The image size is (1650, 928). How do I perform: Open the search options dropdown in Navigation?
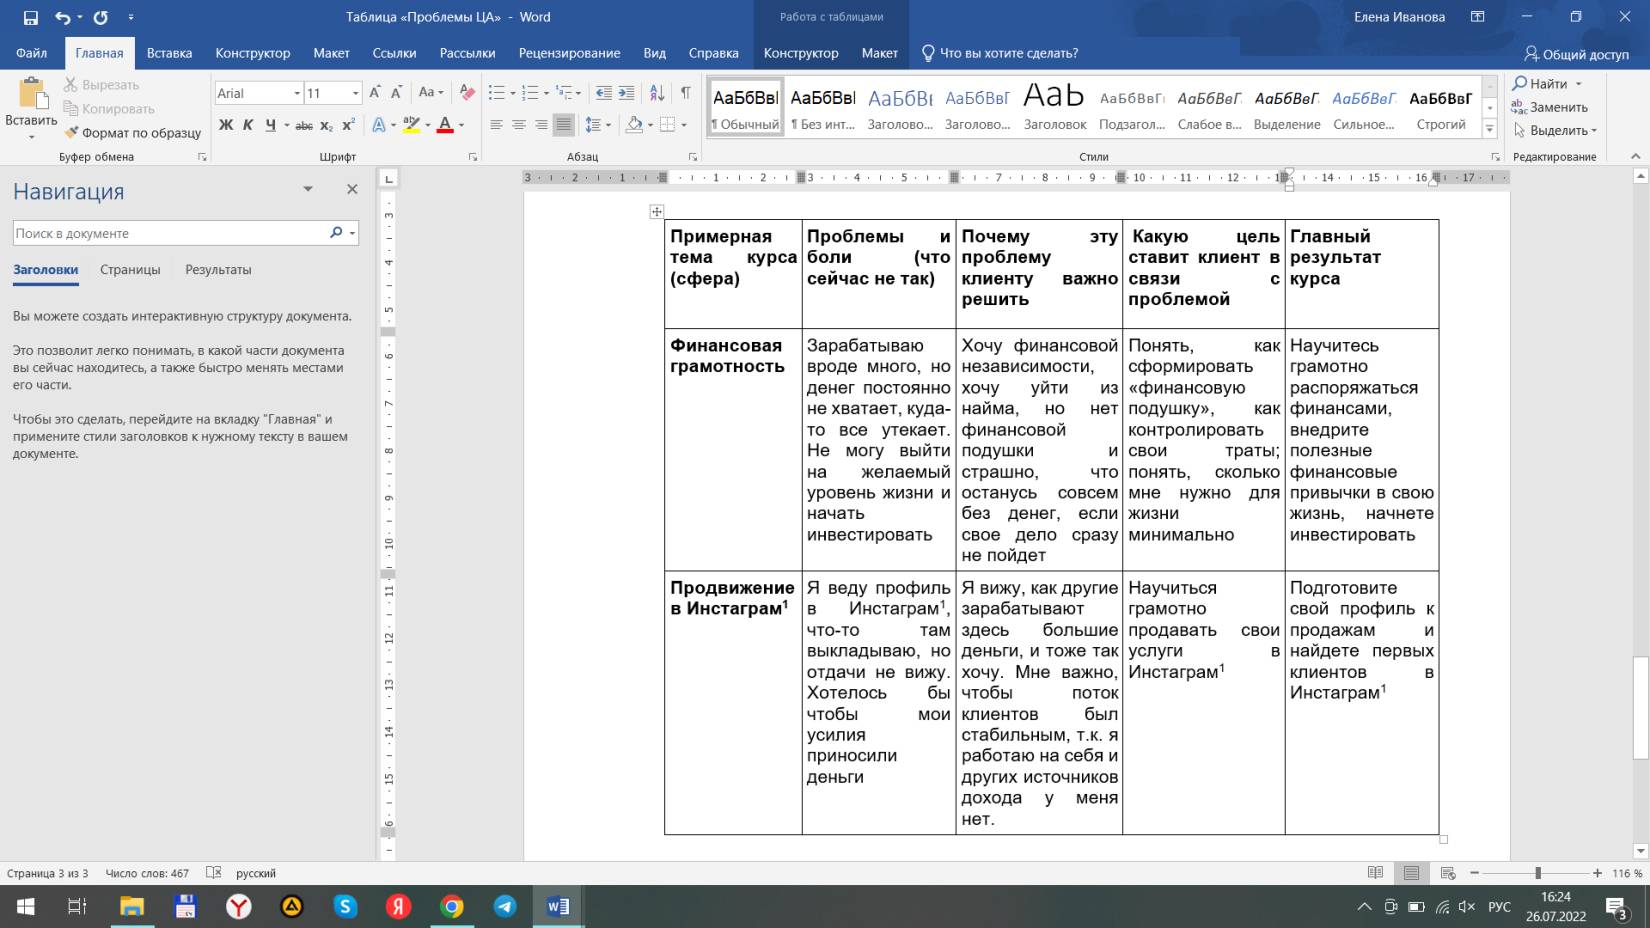(x=352, y=233)
